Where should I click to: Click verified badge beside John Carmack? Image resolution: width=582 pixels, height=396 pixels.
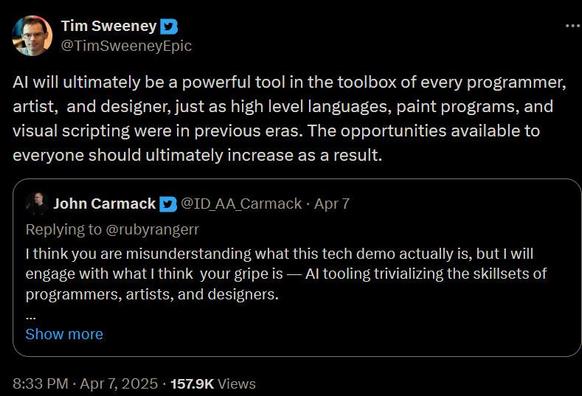[168, 204]
